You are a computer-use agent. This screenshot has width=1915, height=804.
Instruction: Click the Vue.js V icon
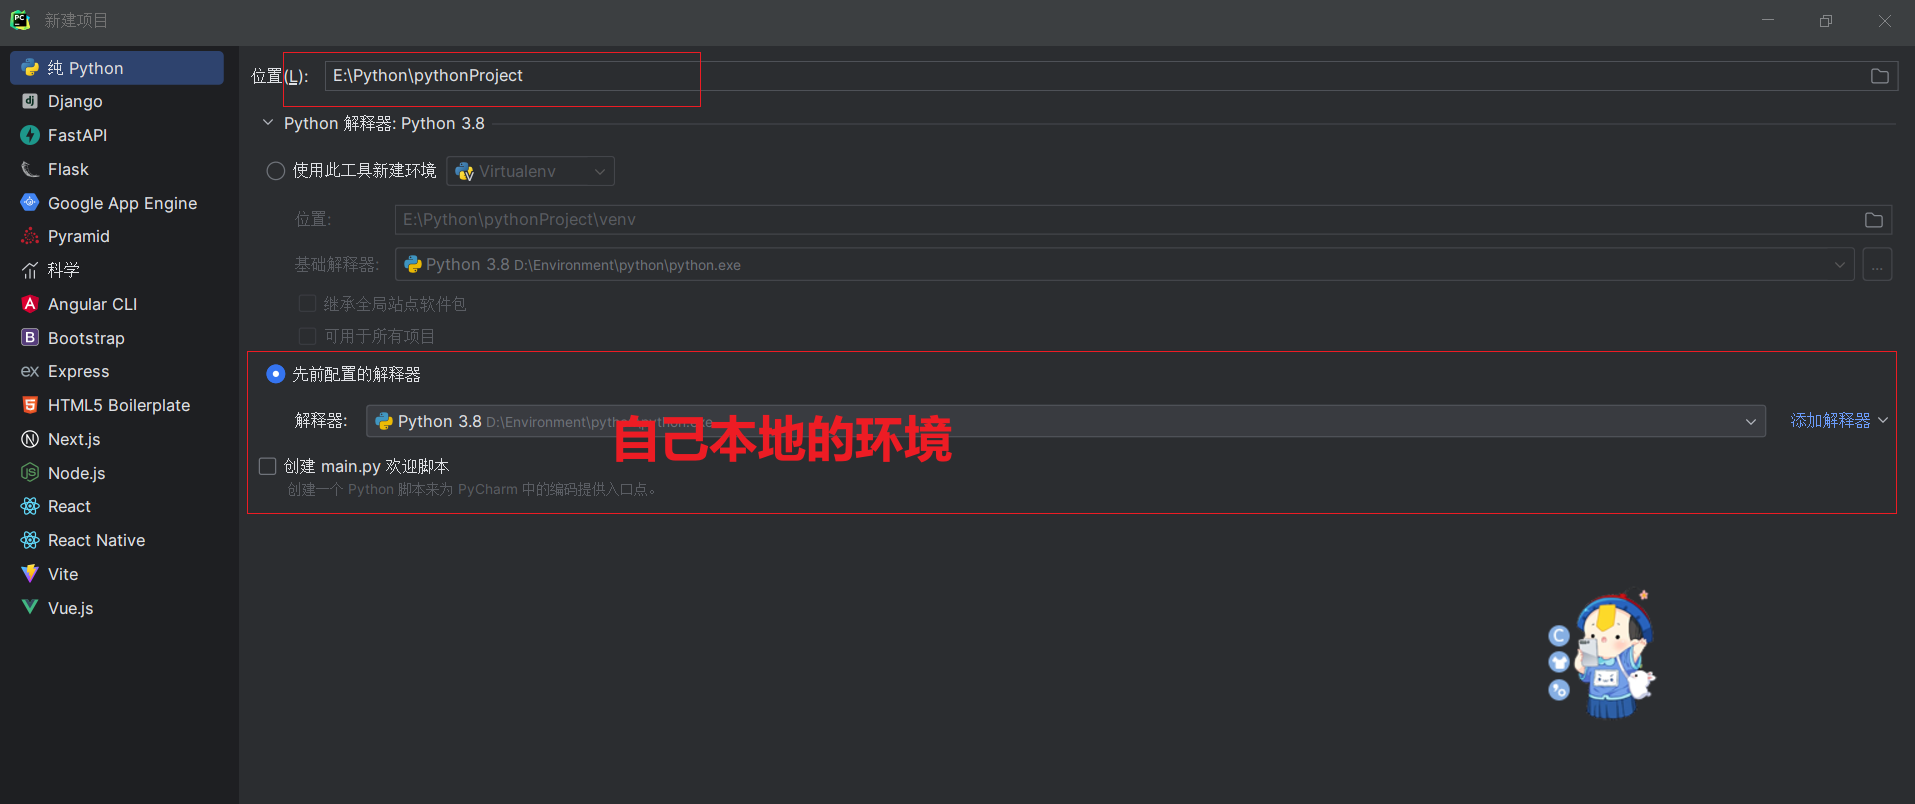[x=30, y=607]
